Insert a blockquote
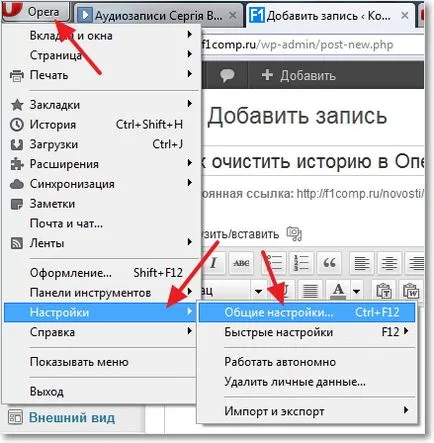The width and height of the screenshot is (434, 443). (329, 263)
